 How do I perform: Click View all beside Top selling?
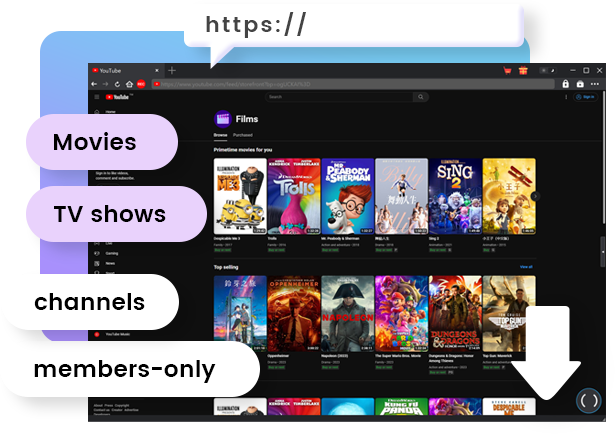pos(526,267)
